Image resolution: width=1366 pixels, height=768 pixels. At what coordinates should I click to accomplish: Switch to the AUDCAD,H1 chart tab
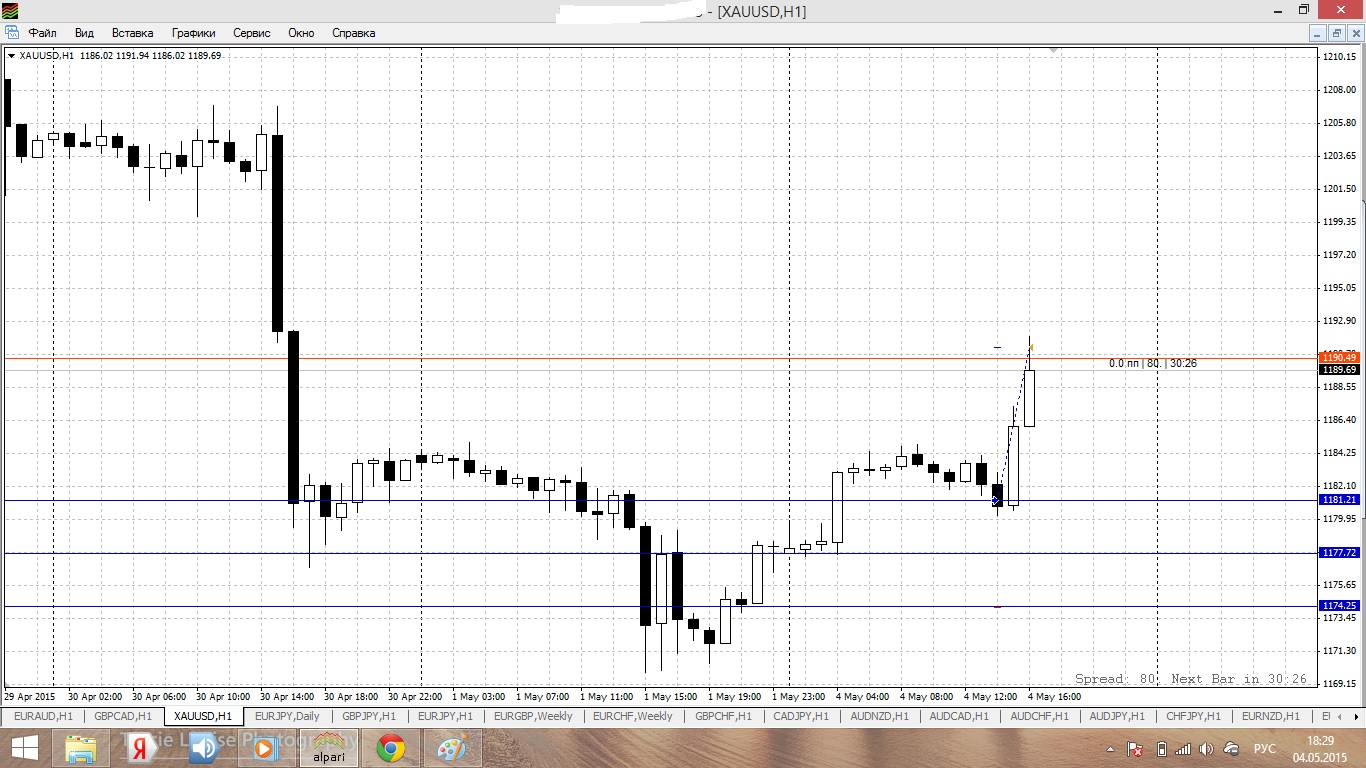[959, 717]
